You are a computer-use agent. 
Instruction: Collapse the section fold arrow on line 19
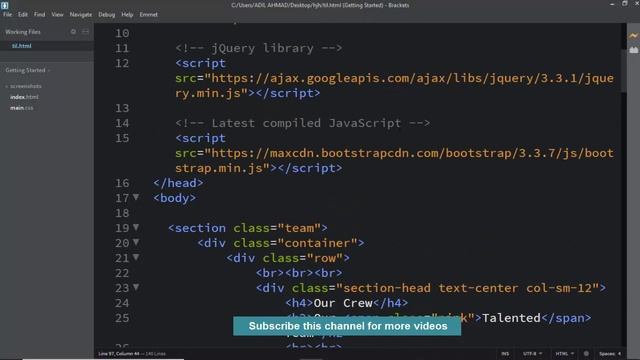(136, 227)
